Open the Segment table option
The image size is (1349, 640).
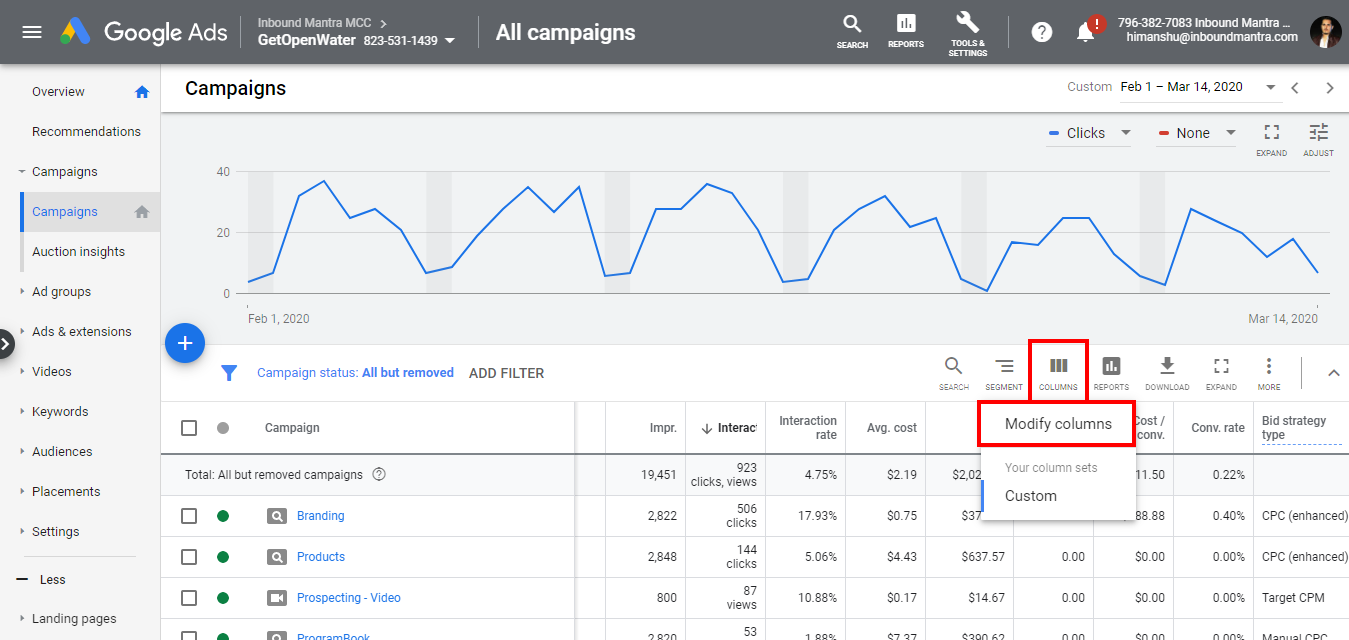1004,373
